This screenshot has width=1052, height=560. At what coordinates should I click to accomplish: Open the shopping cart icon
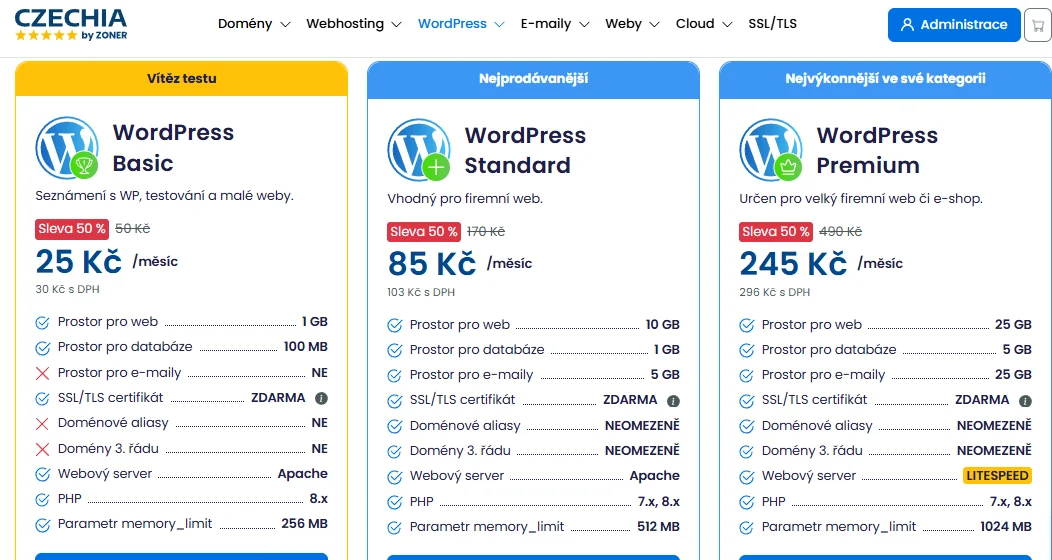(1037, 25)
